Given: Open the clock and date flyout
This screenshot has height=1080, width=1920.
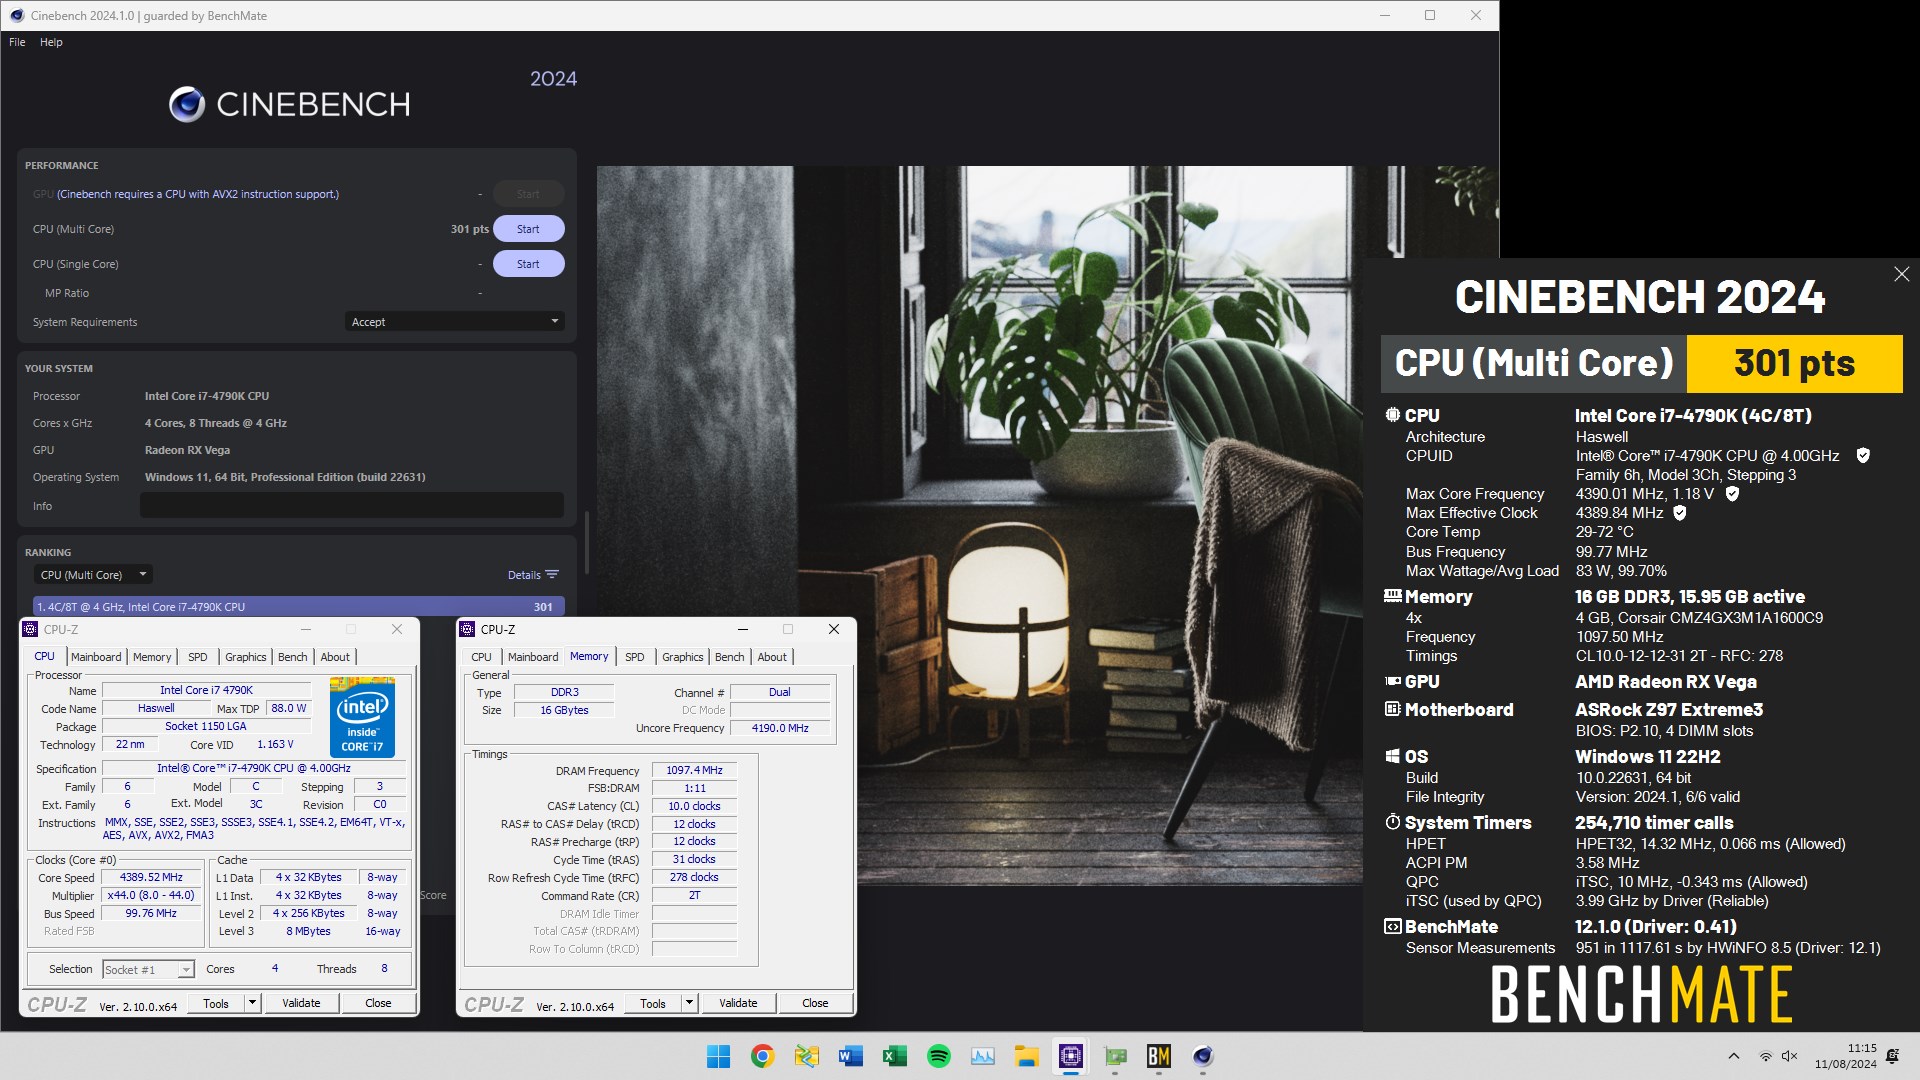Looking at the screenshot, I should point(1846,1056).
